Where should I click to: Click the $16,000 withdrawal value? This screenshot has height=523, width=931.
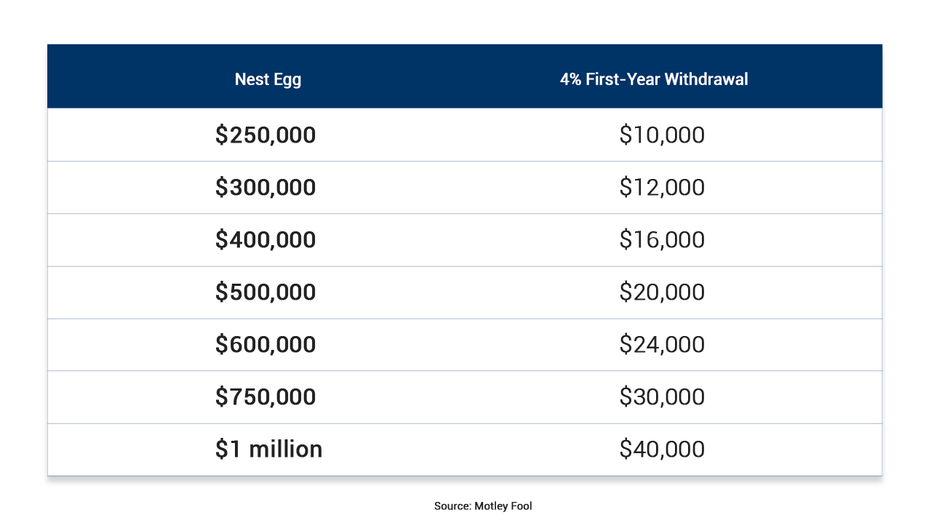(x=661, y=240)
